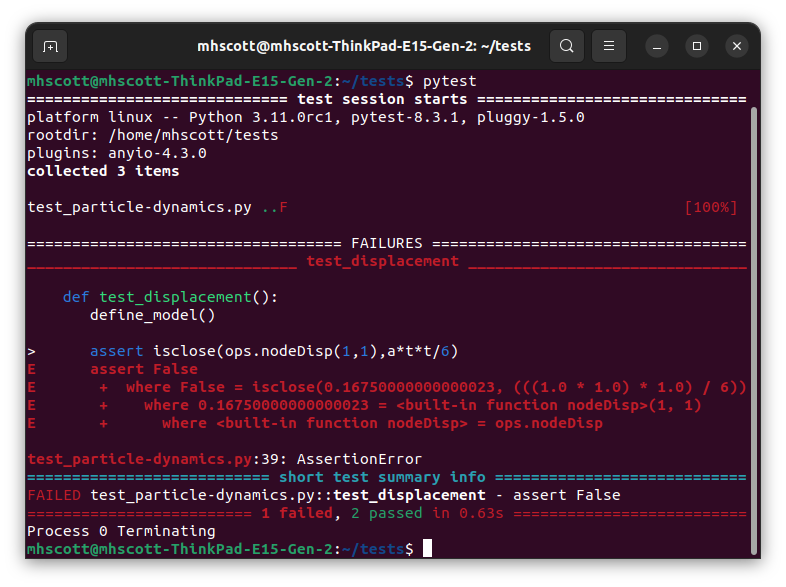Click the FAILED summary line
The image size is (786, 587).
coord(323,495)
